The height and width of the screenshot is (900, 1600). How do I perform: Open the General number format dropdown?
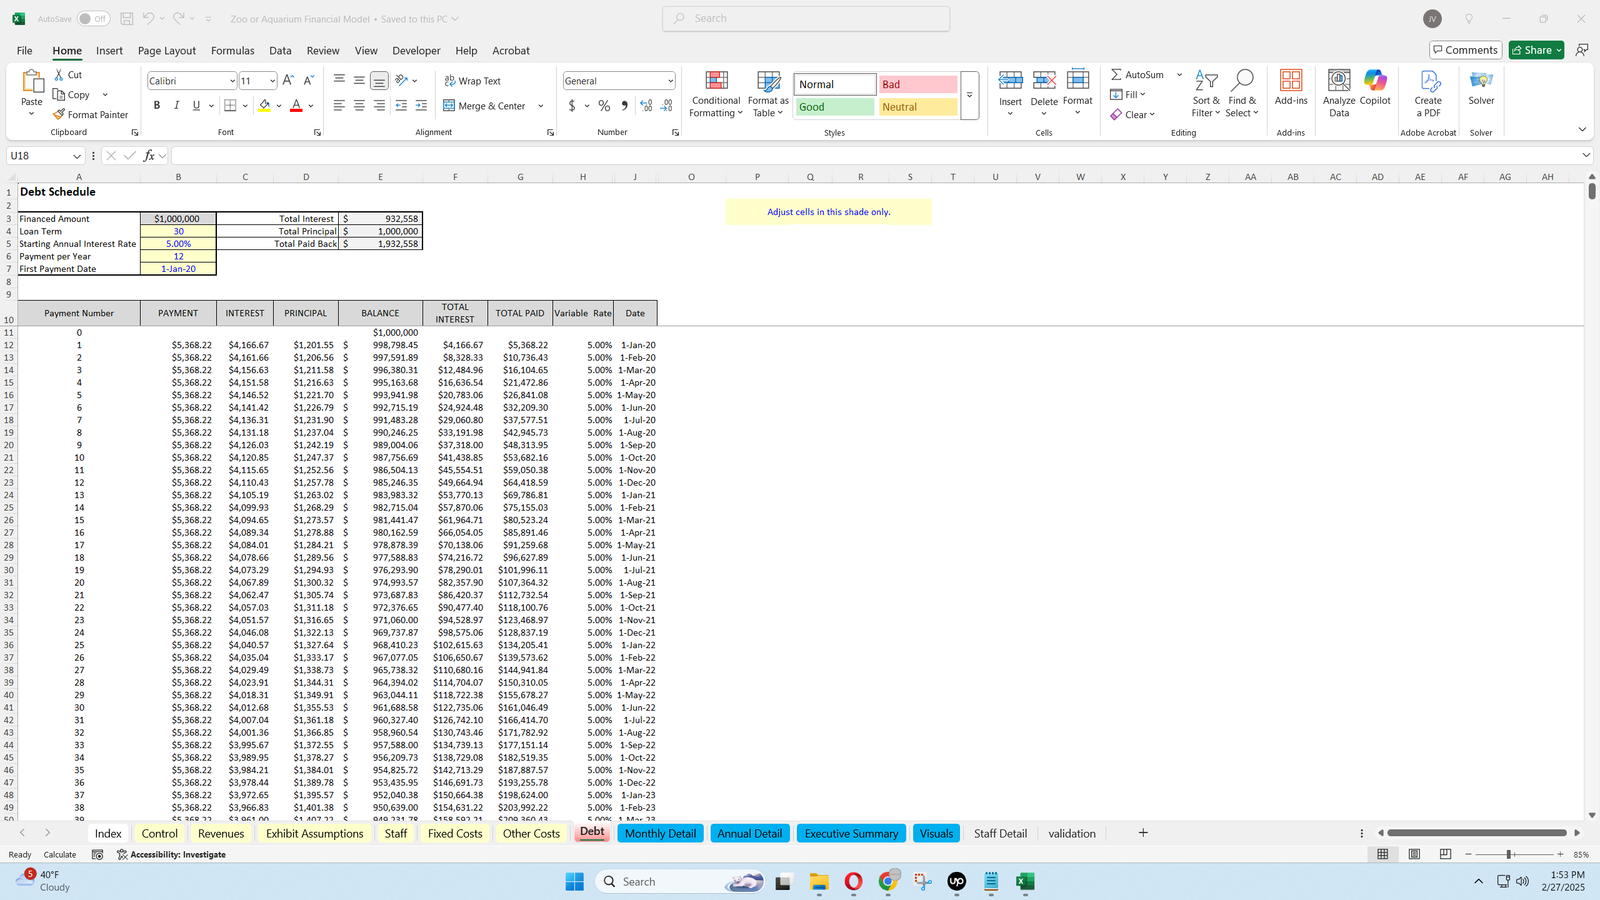[x=669, y=81]
